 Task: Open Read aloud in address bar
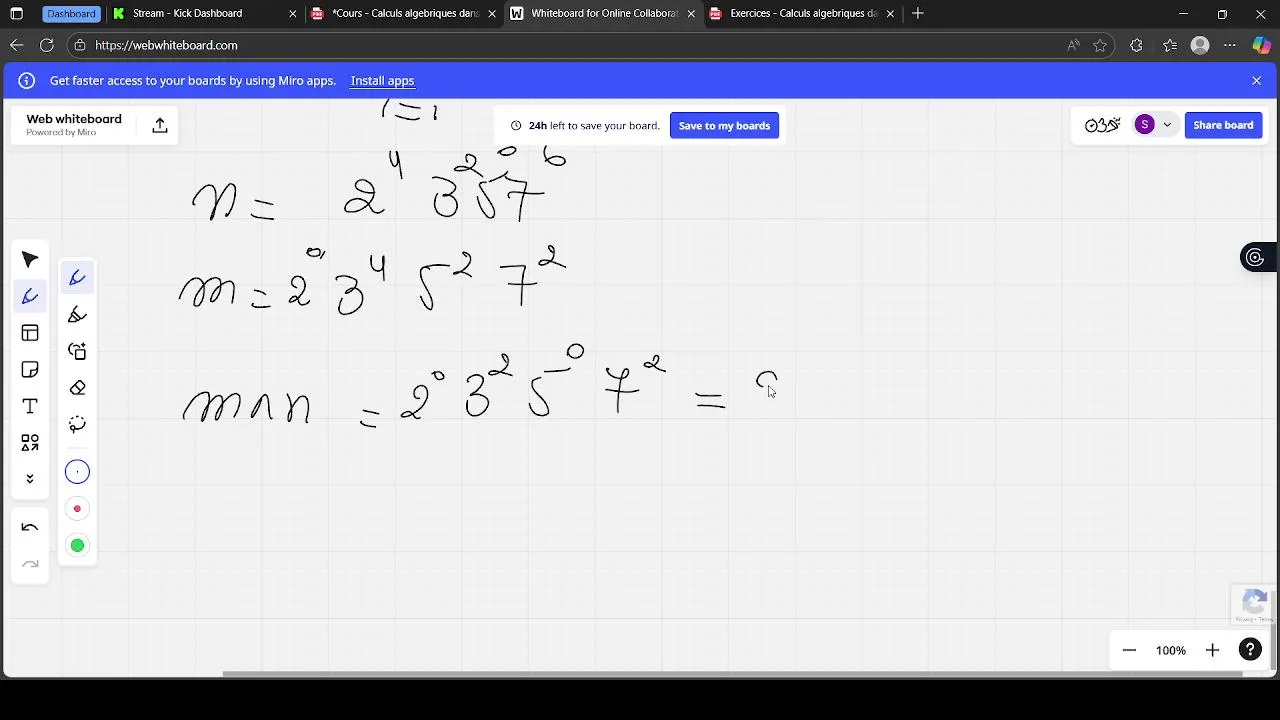coord(1073,45)
